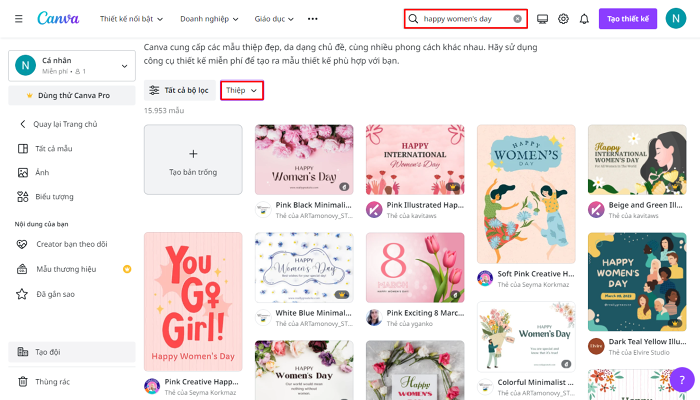Click Dùng thử Canva Pro button
Screen dimensions: 700x400
pyautogui.click(x=72, y=95)
